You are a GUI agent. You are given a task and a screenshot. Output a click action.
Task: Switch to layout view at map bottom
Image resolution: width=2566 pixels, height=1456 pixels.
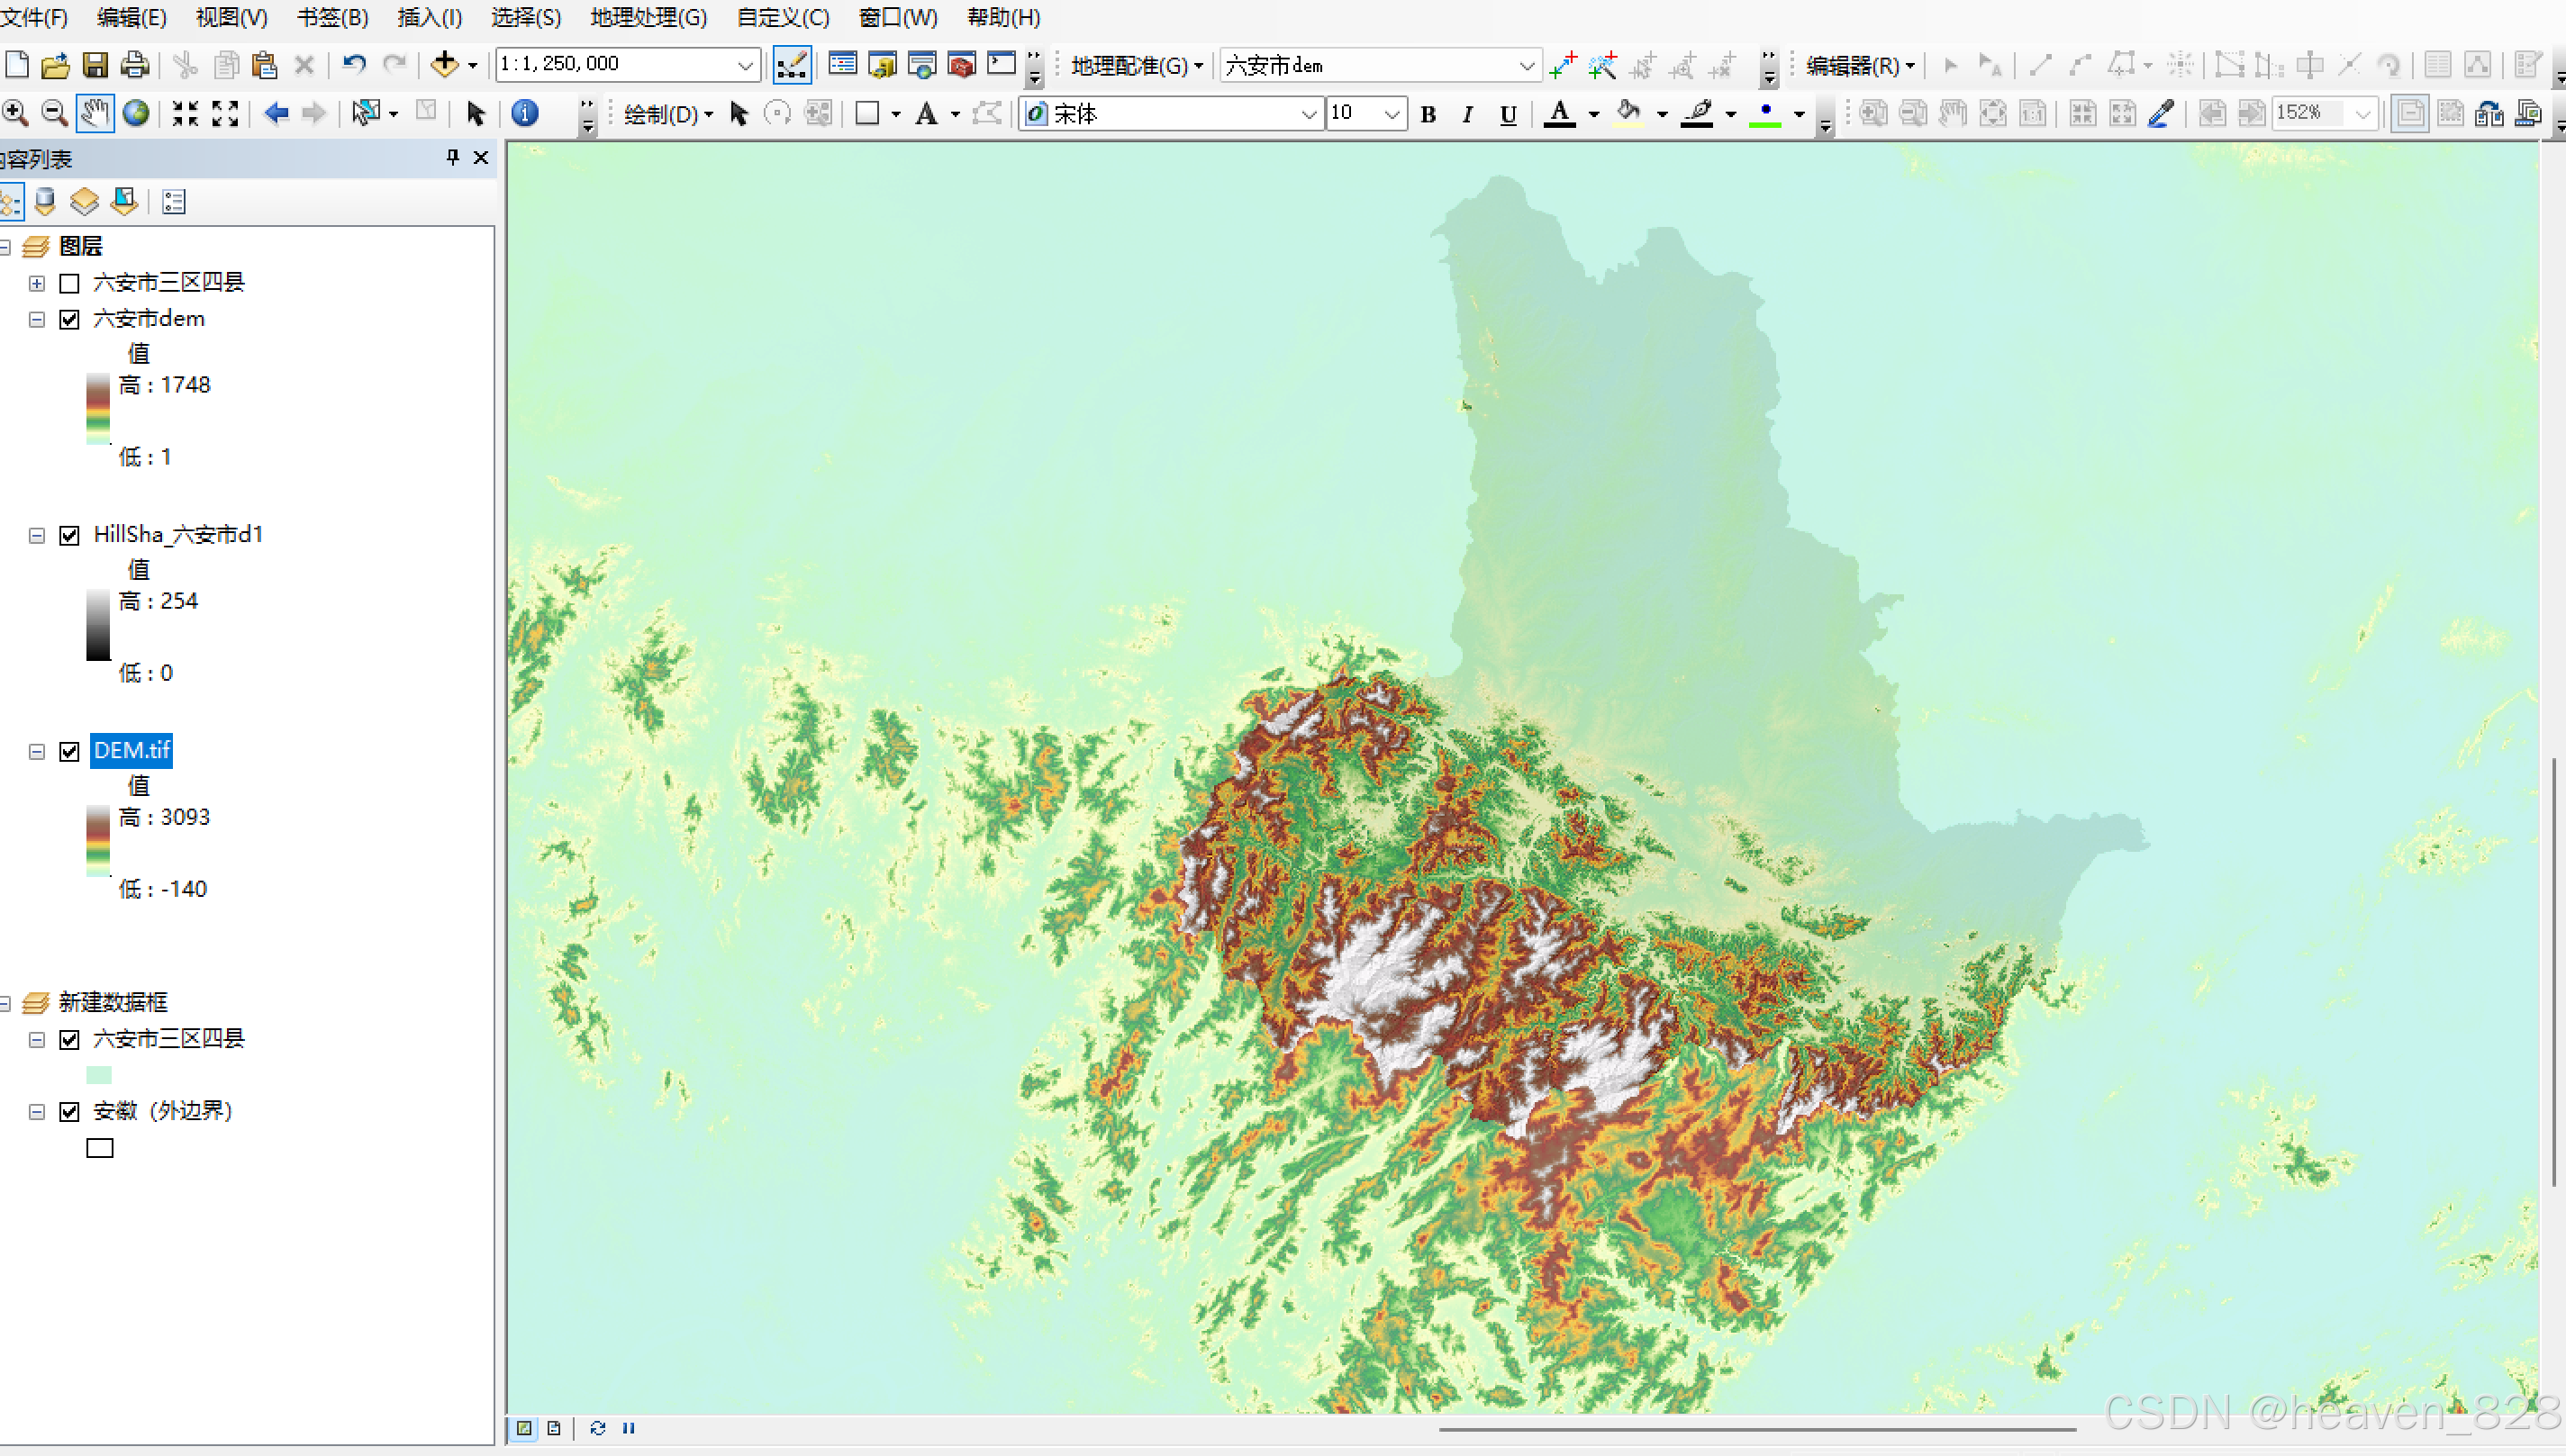pyautogui.click(x=553, y=1428)
